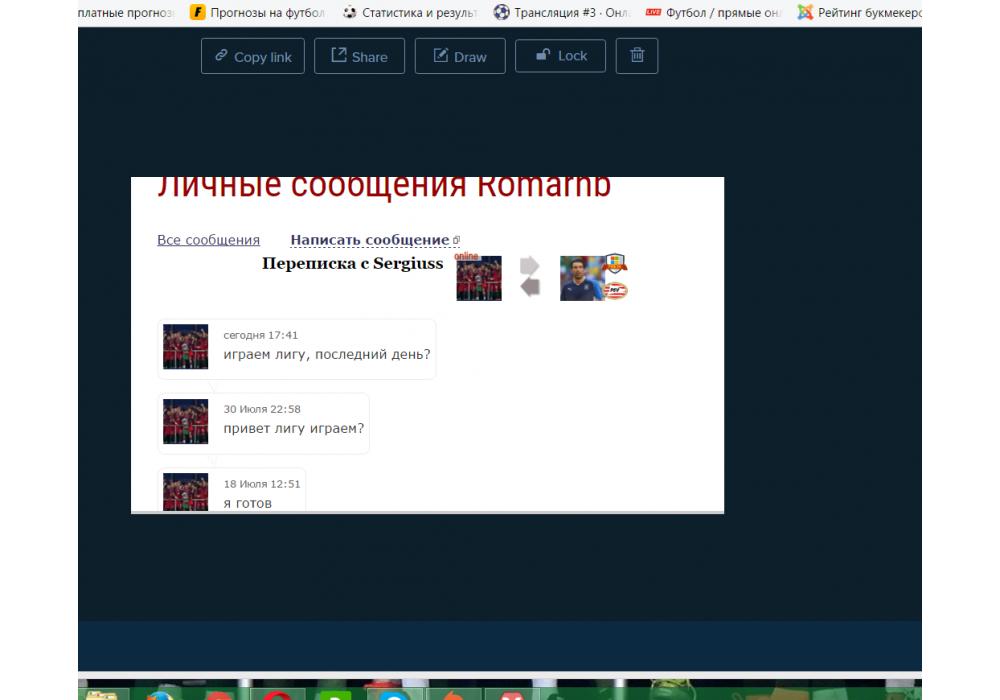The height and width of the screenshot is (700, 1000).
Task: Click message 'я готов'
Action: click(247, 504)
